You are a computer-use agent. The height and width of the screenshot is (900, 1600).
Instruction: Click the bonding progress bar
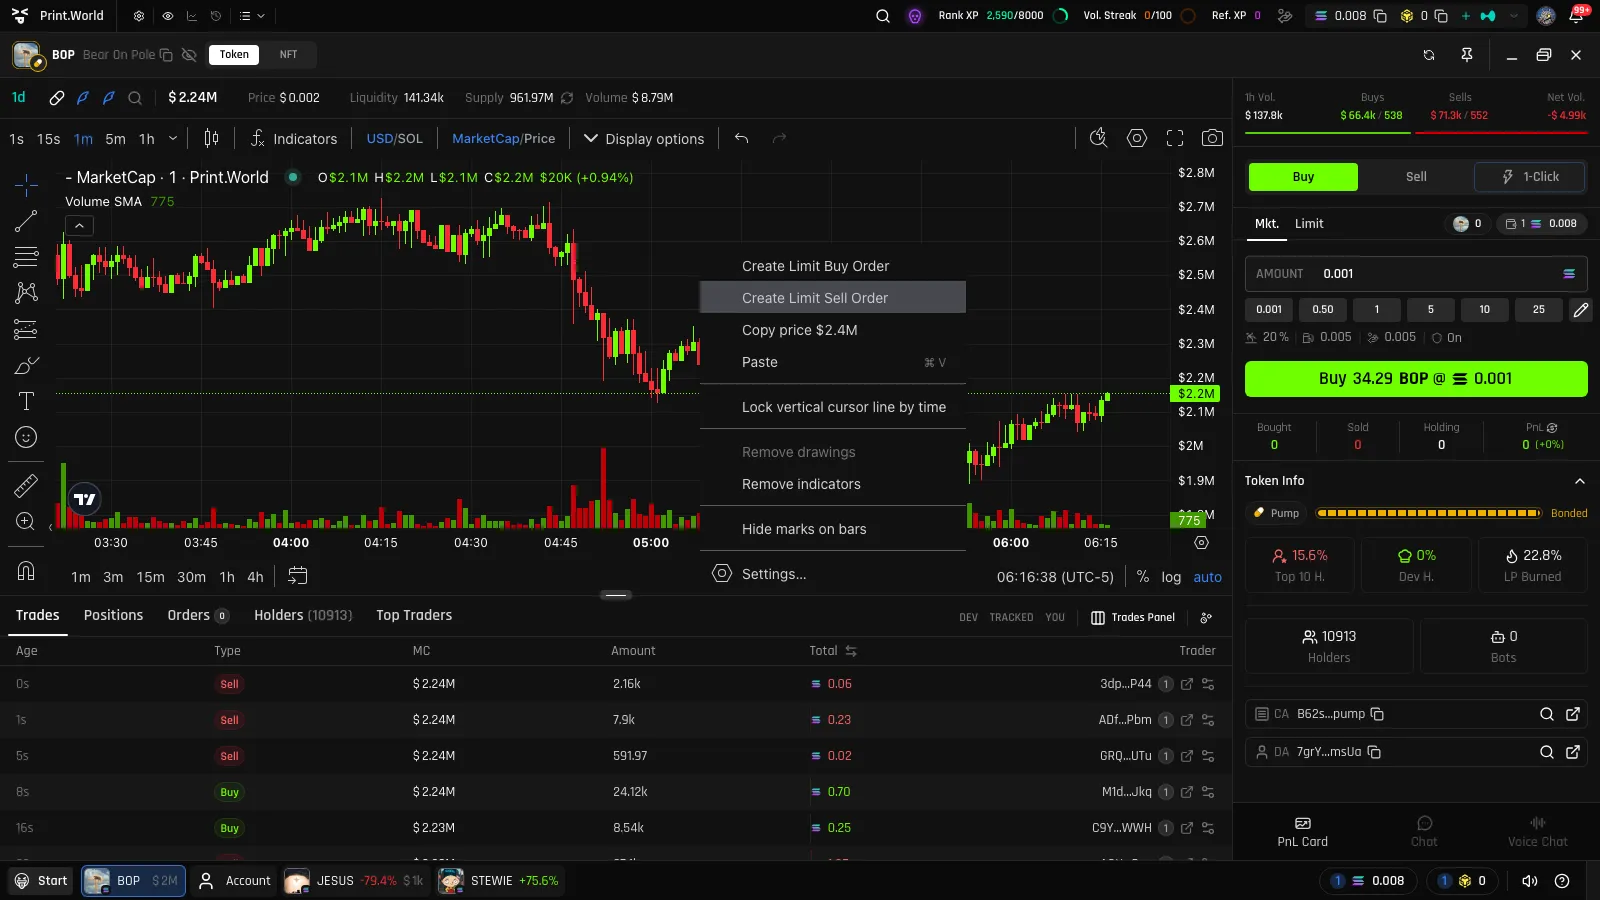tap(1428, 513)
